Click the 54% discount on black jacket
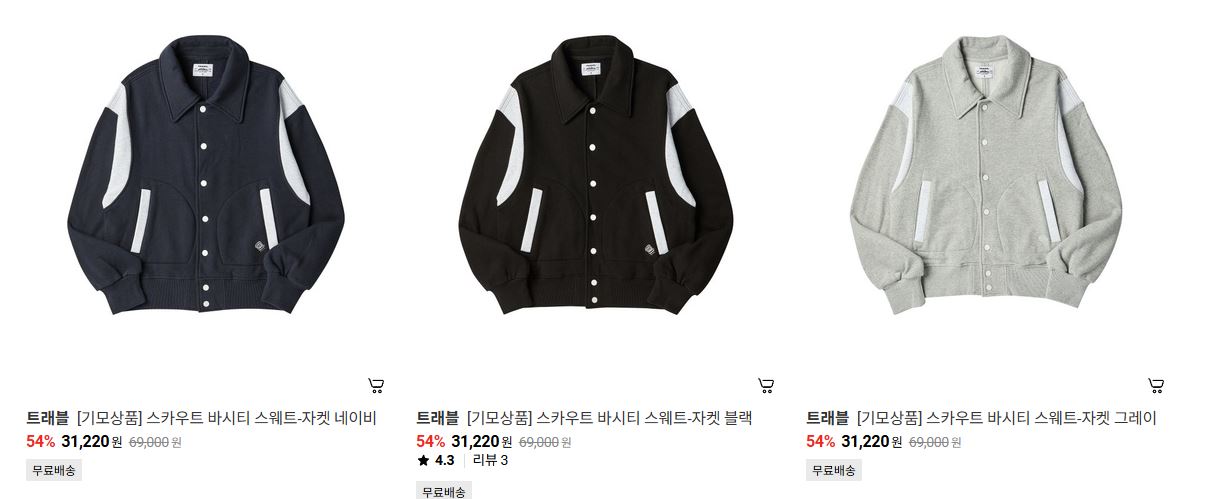The width and height of the screenshot is (1207, 499). pos(431,441)
